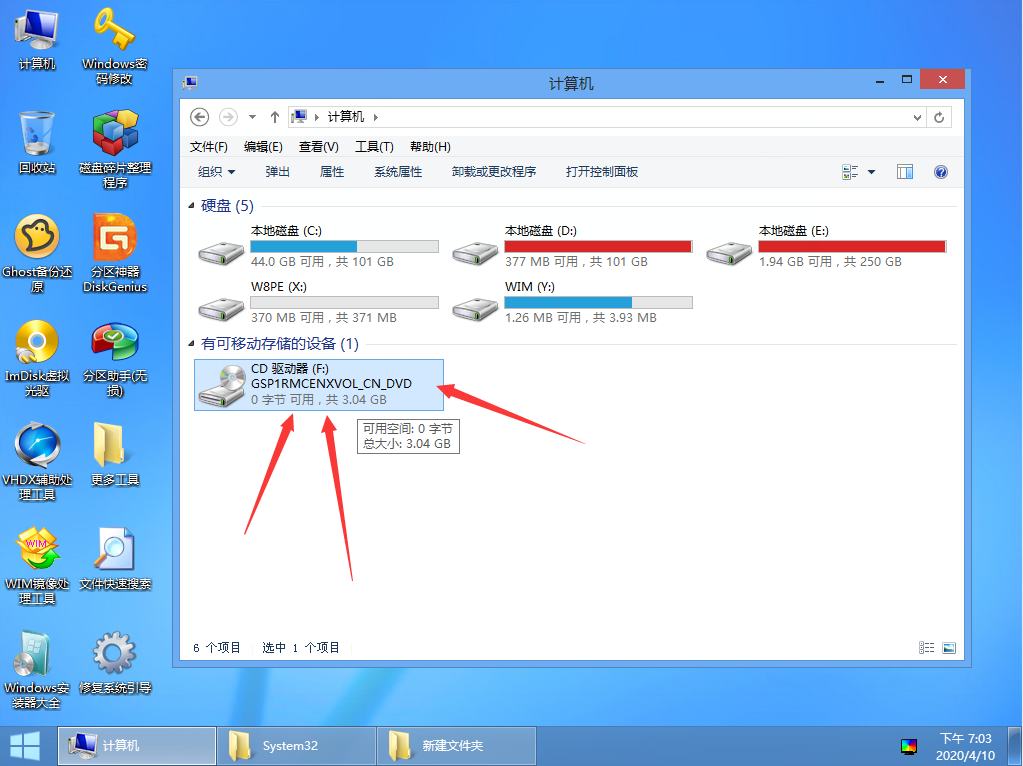
Task: Click the help question mark icon
Action: (940, 172)
